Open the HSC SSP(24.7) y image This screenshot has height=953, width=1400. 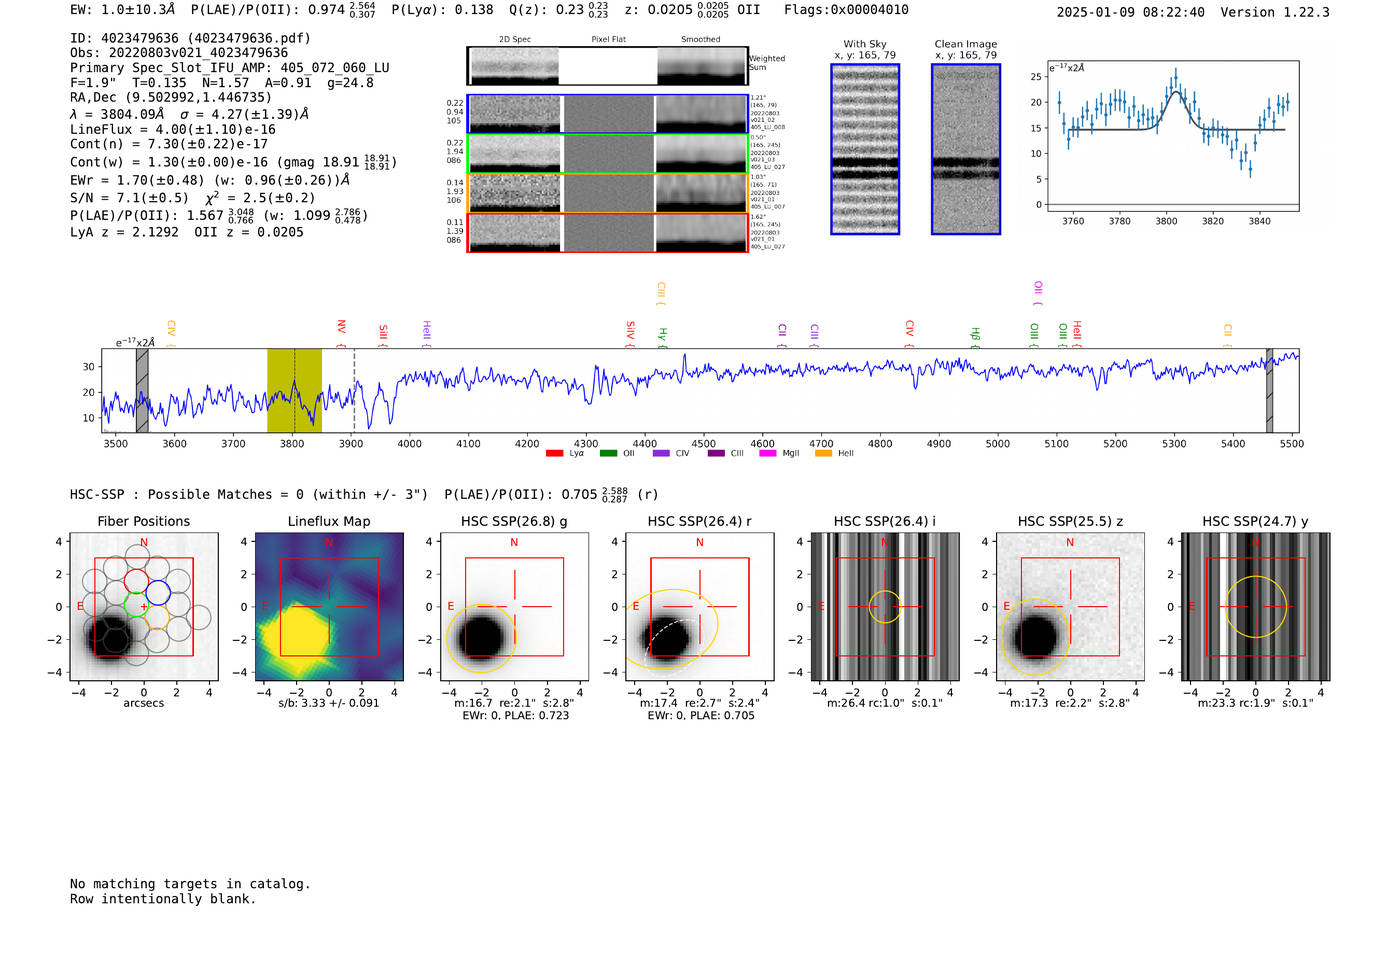(1256, 606)
